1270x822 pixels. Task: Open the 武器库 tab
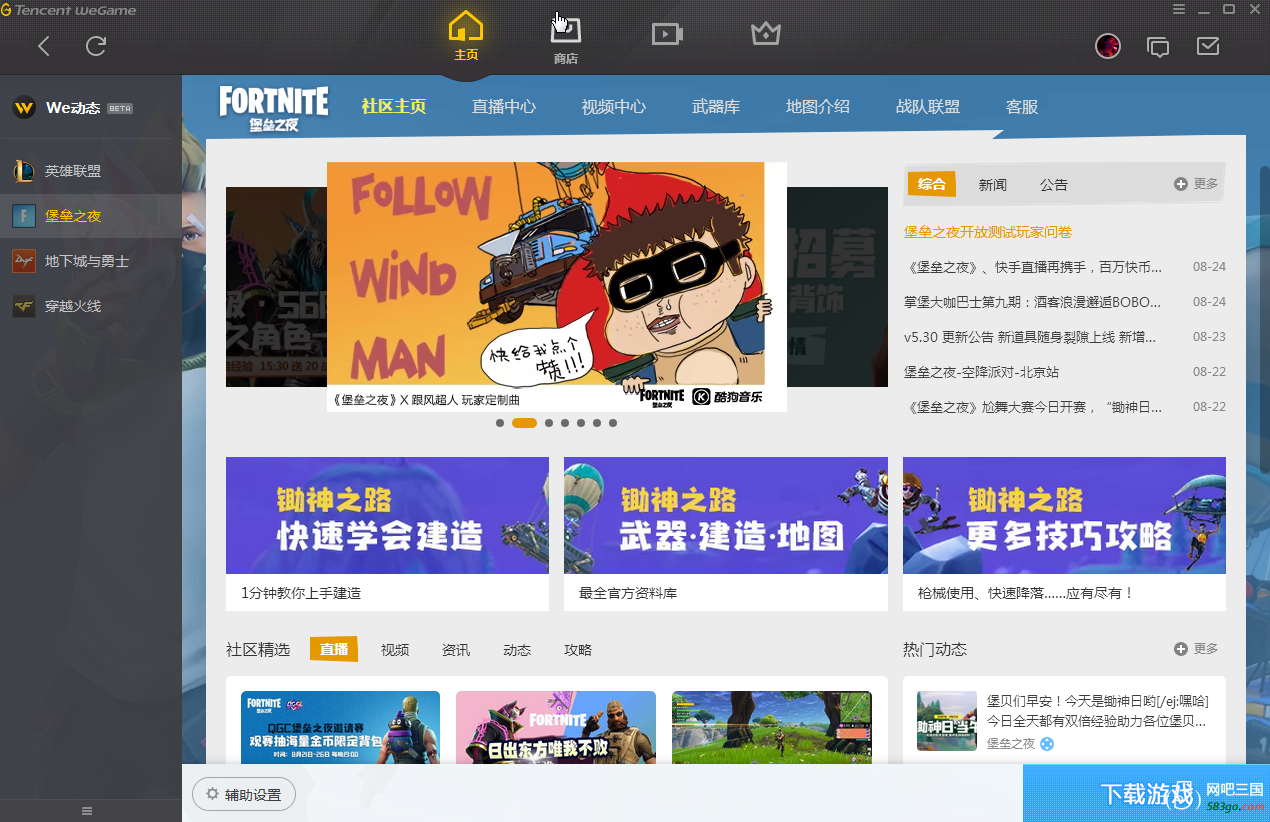(716, 106)
